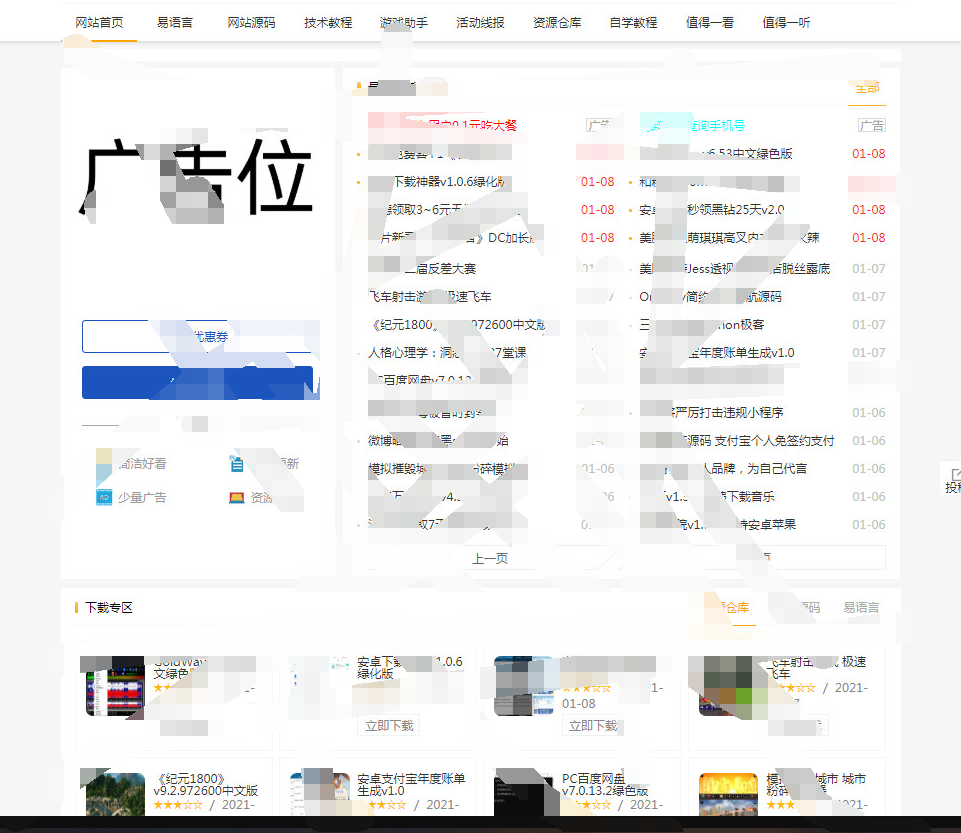Select 自学教程 in top navigation
Screen dimensions: 961x833
[633, 22]
